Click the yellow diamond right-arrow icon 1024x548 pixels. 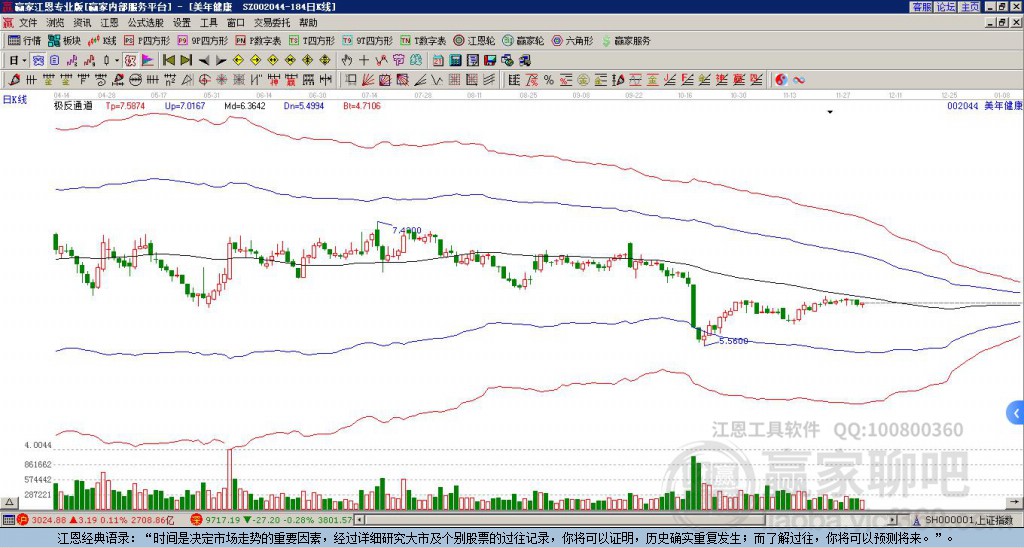point(255,61)
